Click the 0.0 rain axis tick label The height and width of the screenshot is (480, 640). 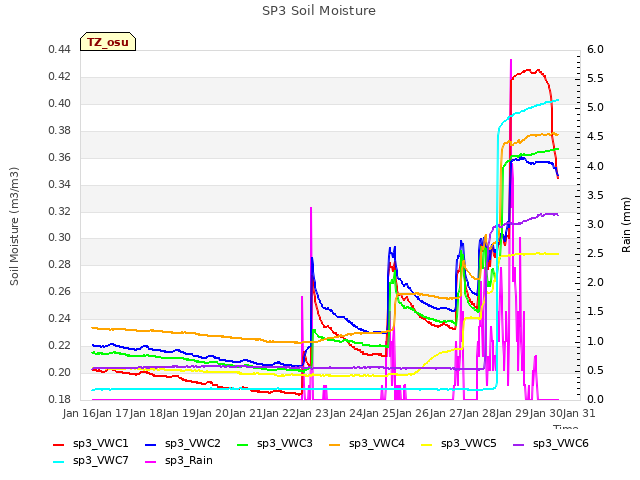(x=595, y=399)
